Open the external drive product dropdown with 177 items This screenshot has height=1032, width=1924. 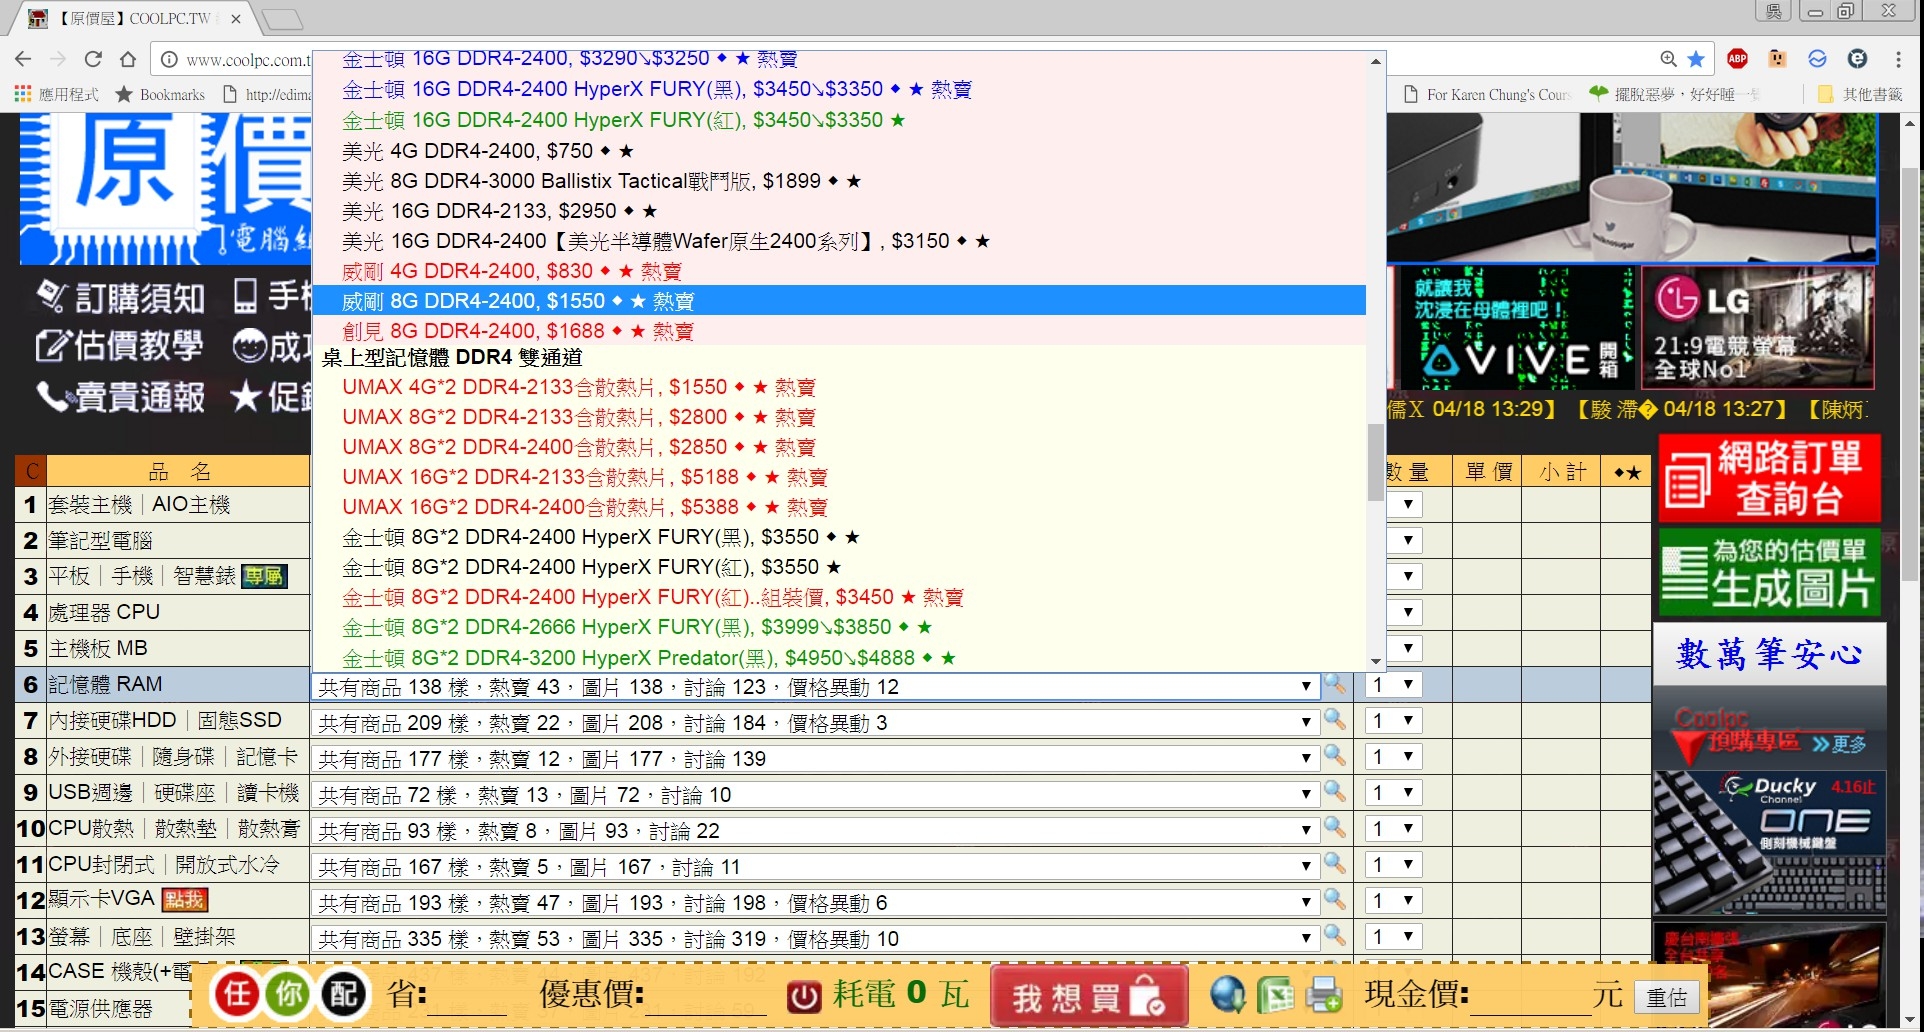pos(815,759)
